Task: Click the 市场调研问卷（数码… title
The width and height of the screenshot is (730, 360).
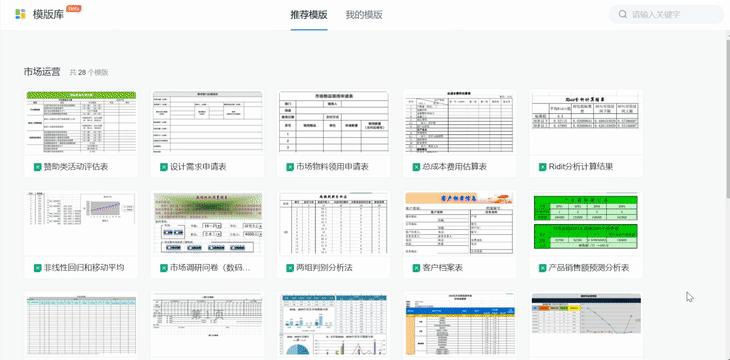Action: coord(210,268)
